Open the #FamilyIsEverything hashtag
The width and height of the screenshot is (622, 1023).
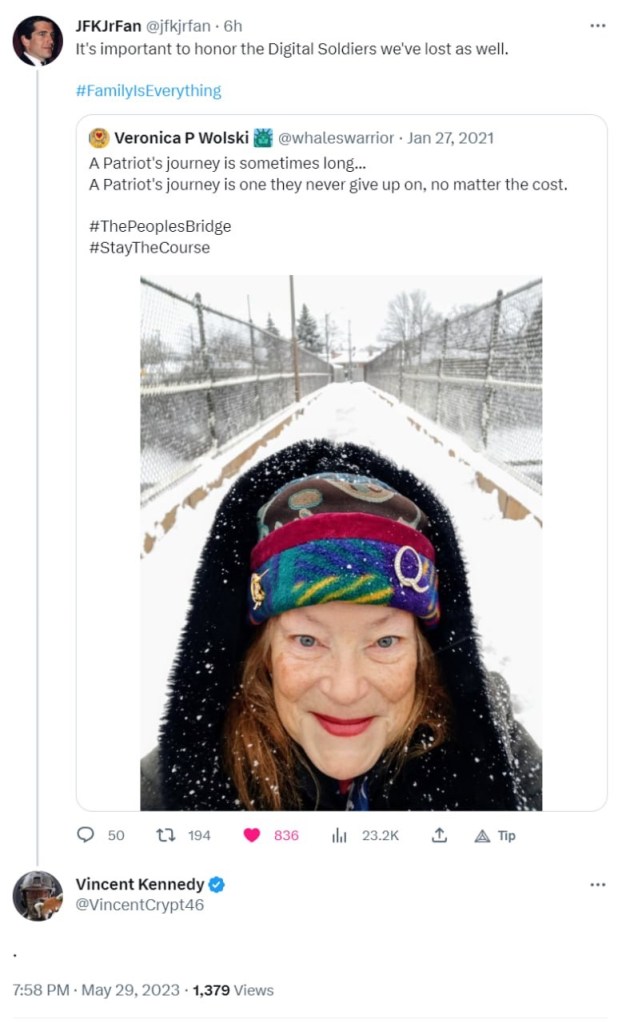[x=148, y=91]
